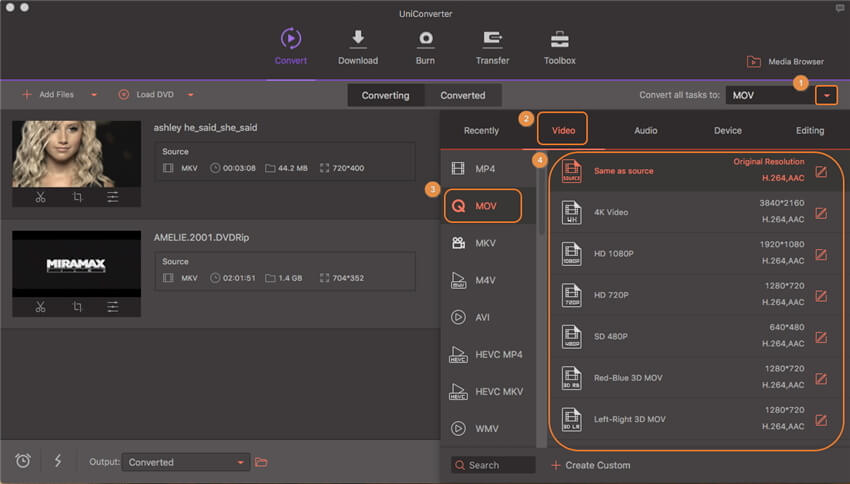Open the Toolbox section

point(559,47)
